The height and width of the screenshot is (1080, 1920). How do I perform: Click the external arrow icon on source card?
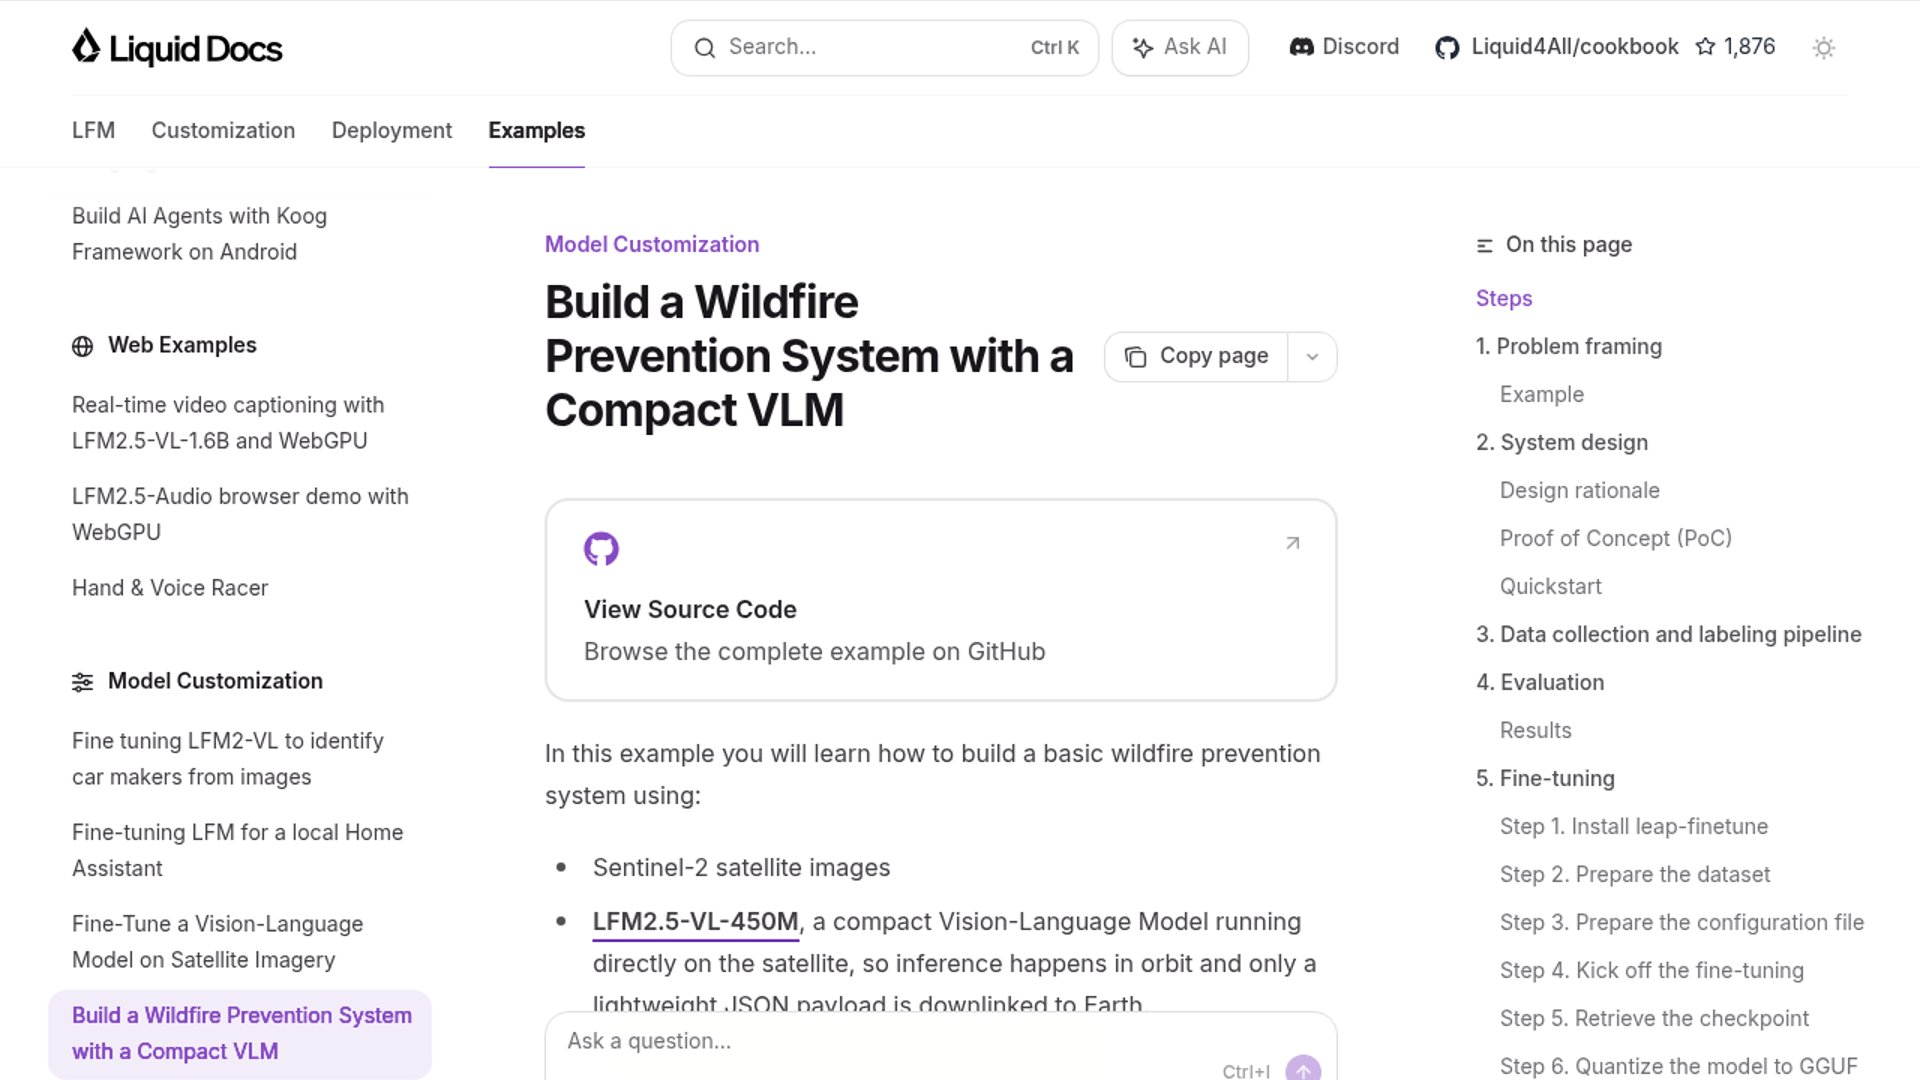[x=1292, y=543]
